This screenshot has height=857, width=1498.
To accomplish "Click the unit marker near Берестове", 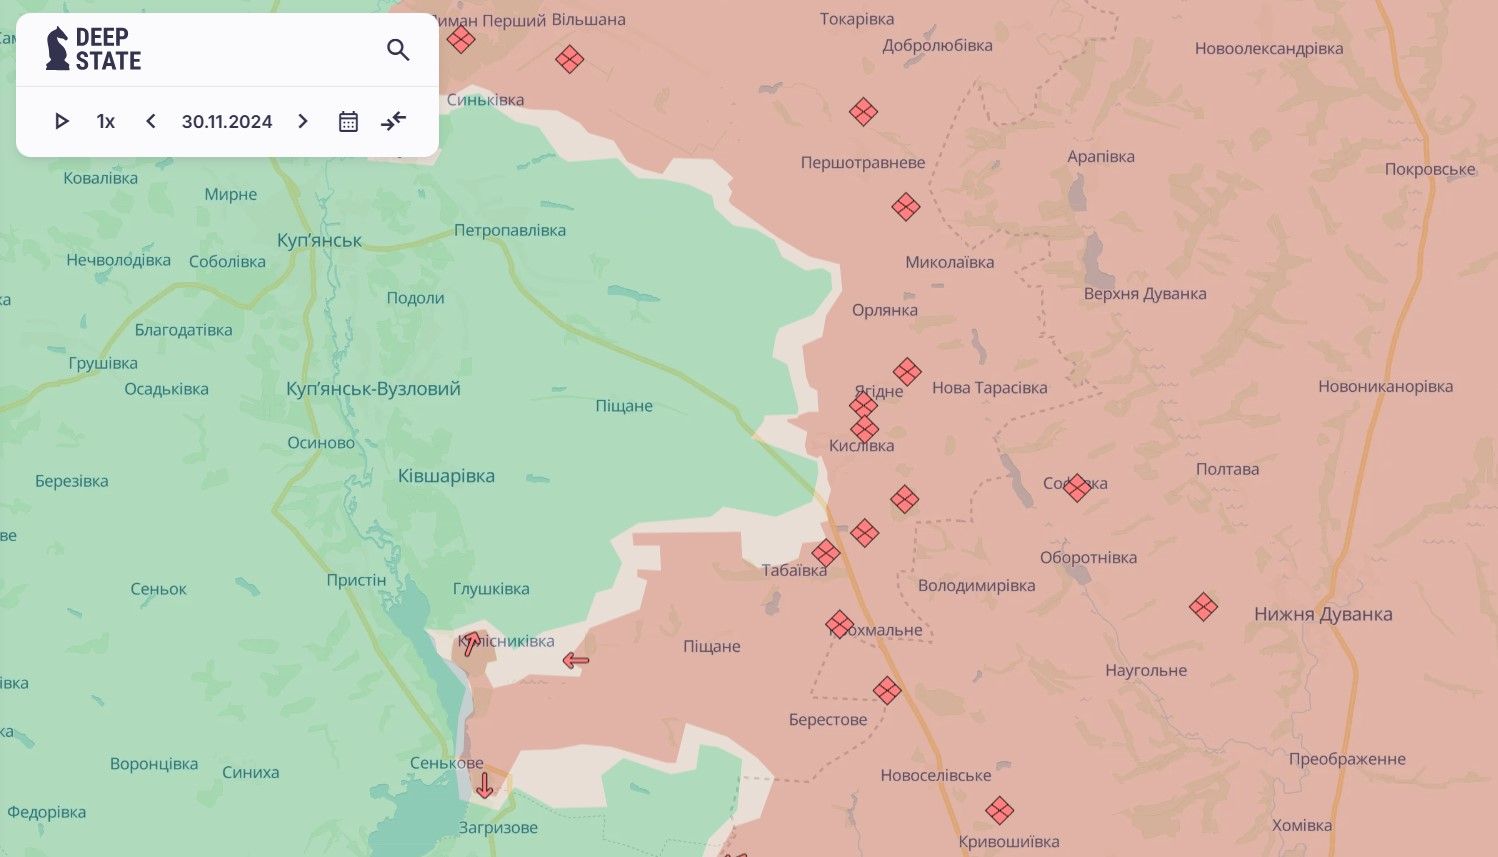I will tap(887, 690).
